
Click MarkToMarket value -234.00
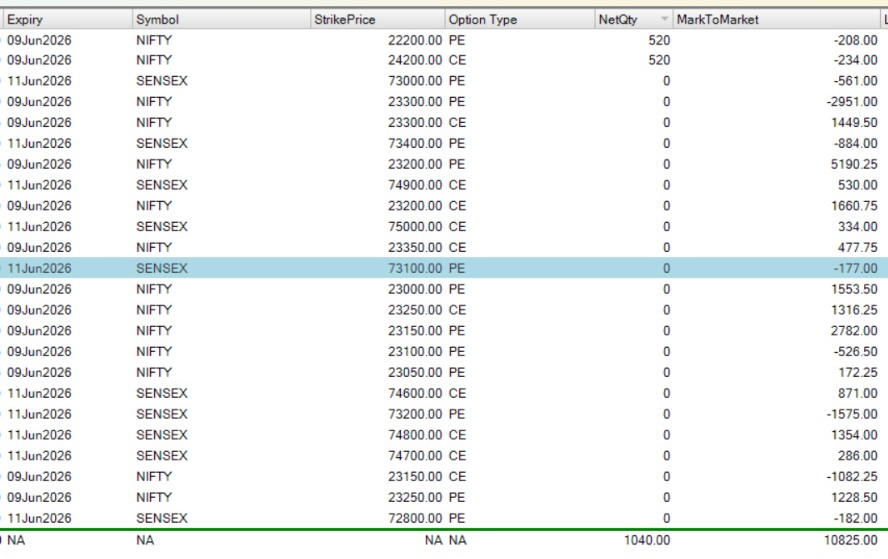click(855, 60)
